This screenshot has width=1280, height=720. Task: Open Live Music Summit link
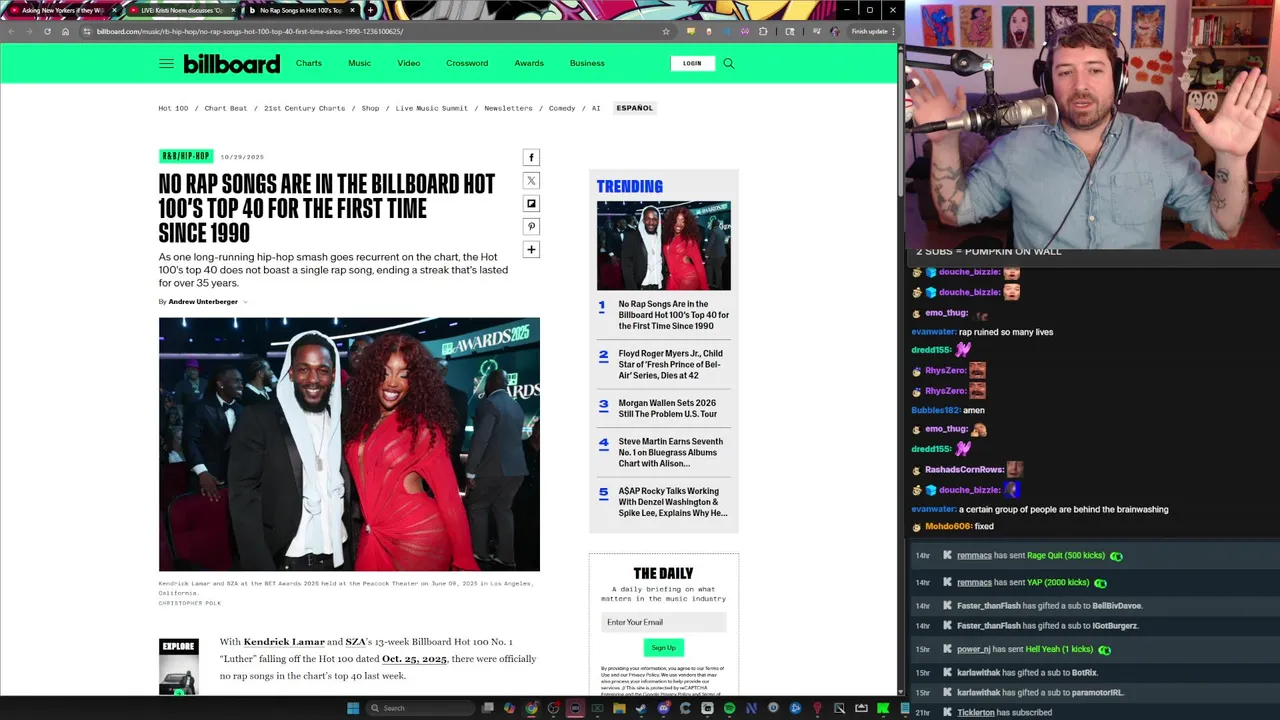tap(431, 108)
